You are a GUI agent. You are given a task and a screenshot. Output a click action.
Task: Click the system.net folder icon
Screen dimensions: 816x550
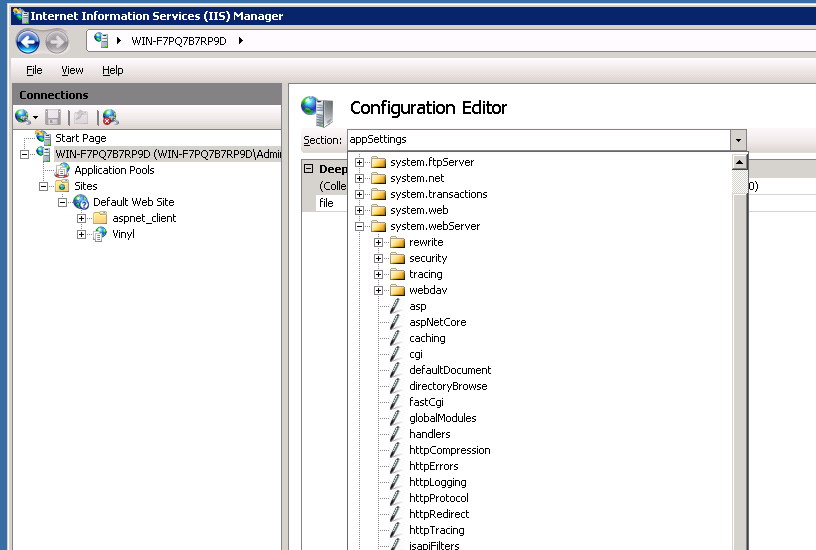coord(379,178)
